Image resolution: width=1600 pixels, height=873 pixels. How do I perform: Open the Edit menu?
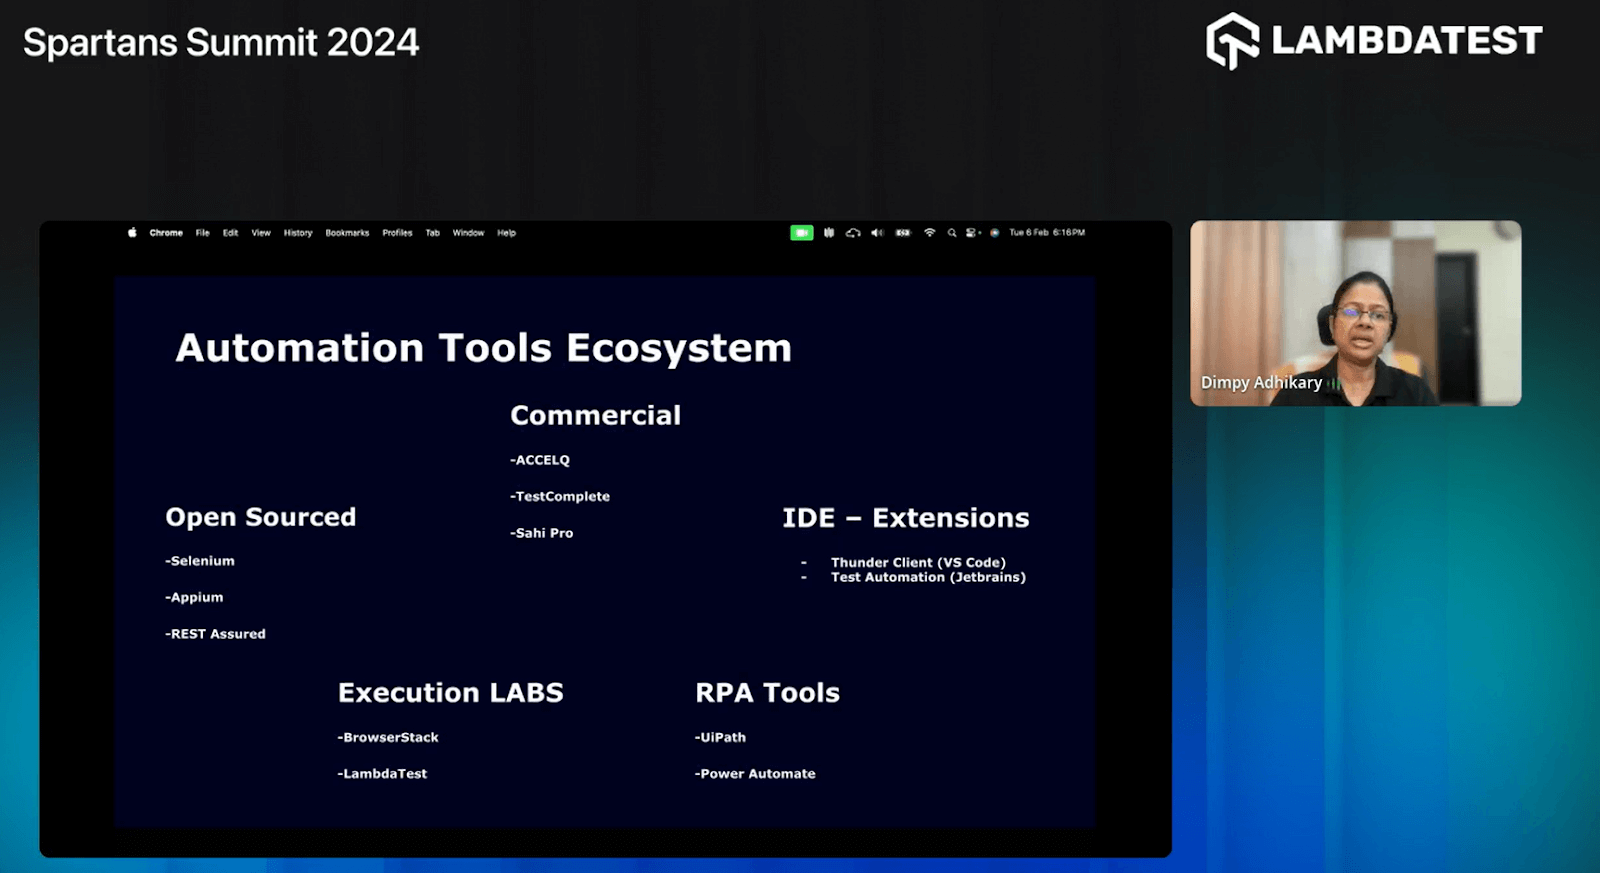pyautogui.click(x=231, y=233)
